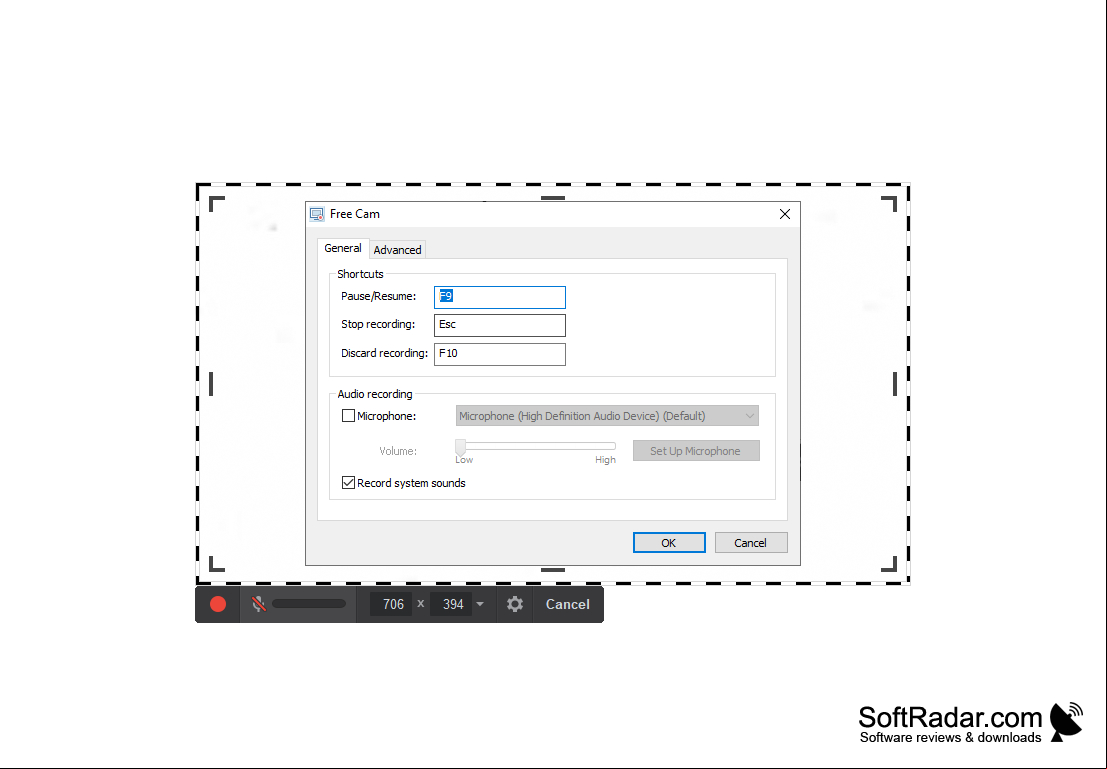
Task: Click the top-right corner resize handle
Action: [x=889, y=204]
